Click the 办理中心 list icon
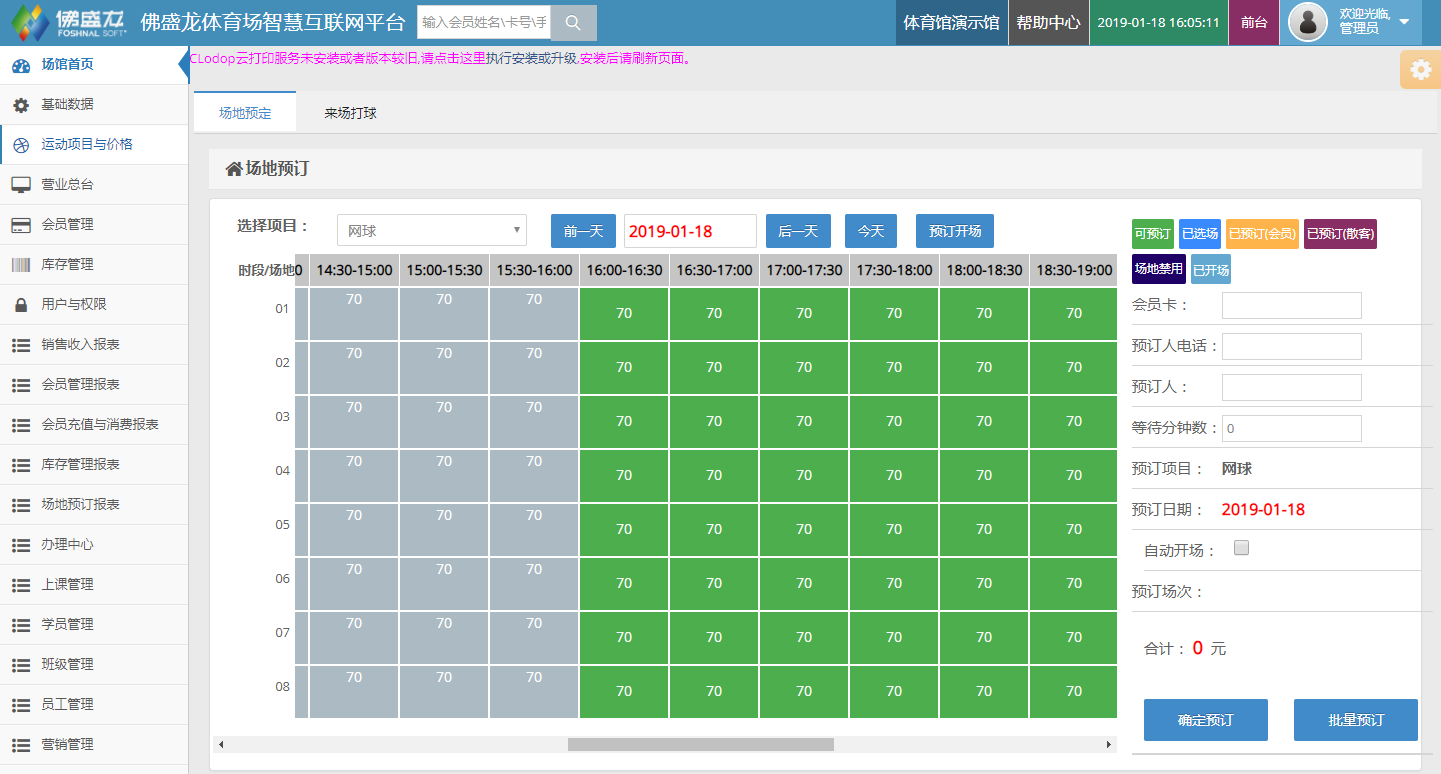Viewport: 1441px width, 774px height. click(x=21, y=545)
